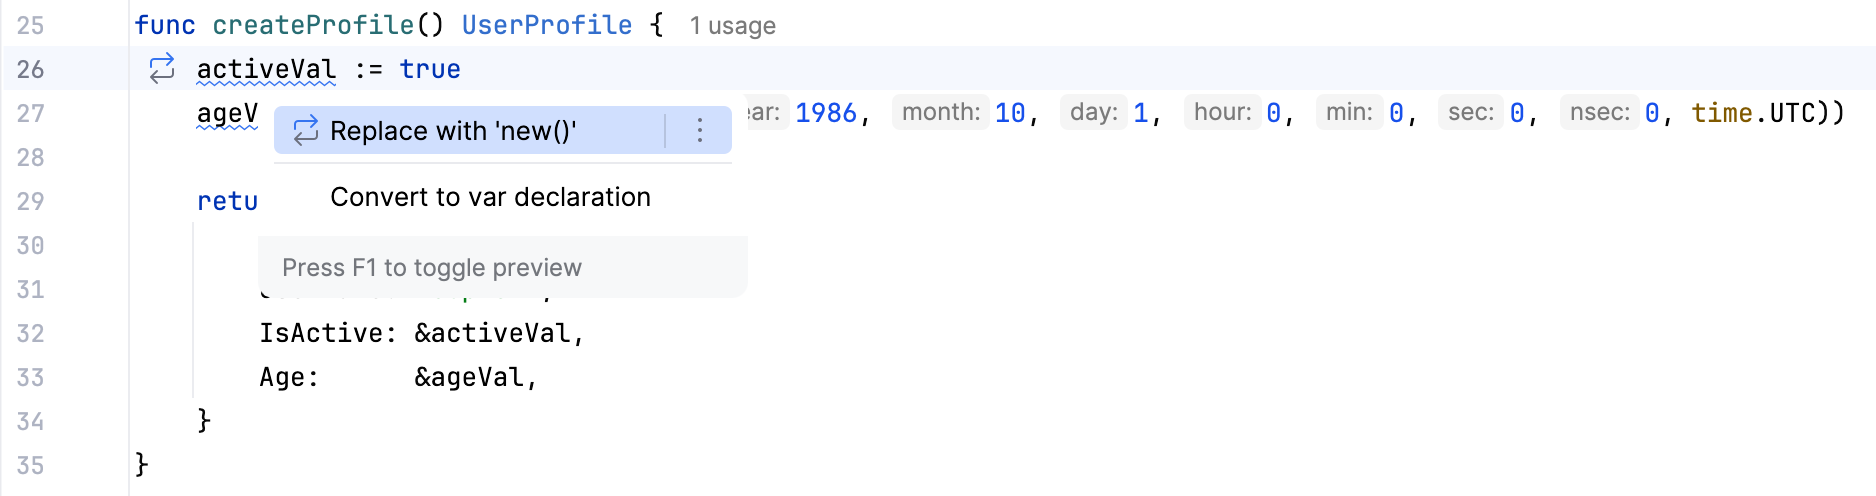1876x496 pixels.
Task: Click the replace icon in popup item
Action: coord(305,131)
